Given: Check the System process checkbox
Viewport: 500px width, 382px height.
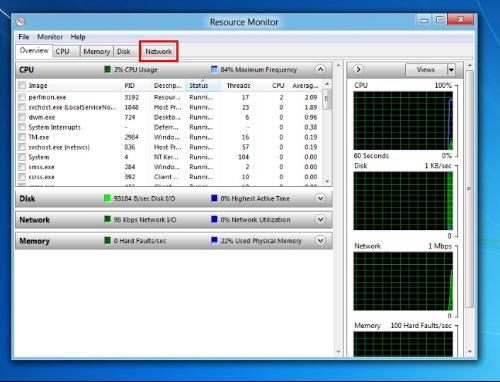Looking at the screenshot, I should click(x=22, y=157).
